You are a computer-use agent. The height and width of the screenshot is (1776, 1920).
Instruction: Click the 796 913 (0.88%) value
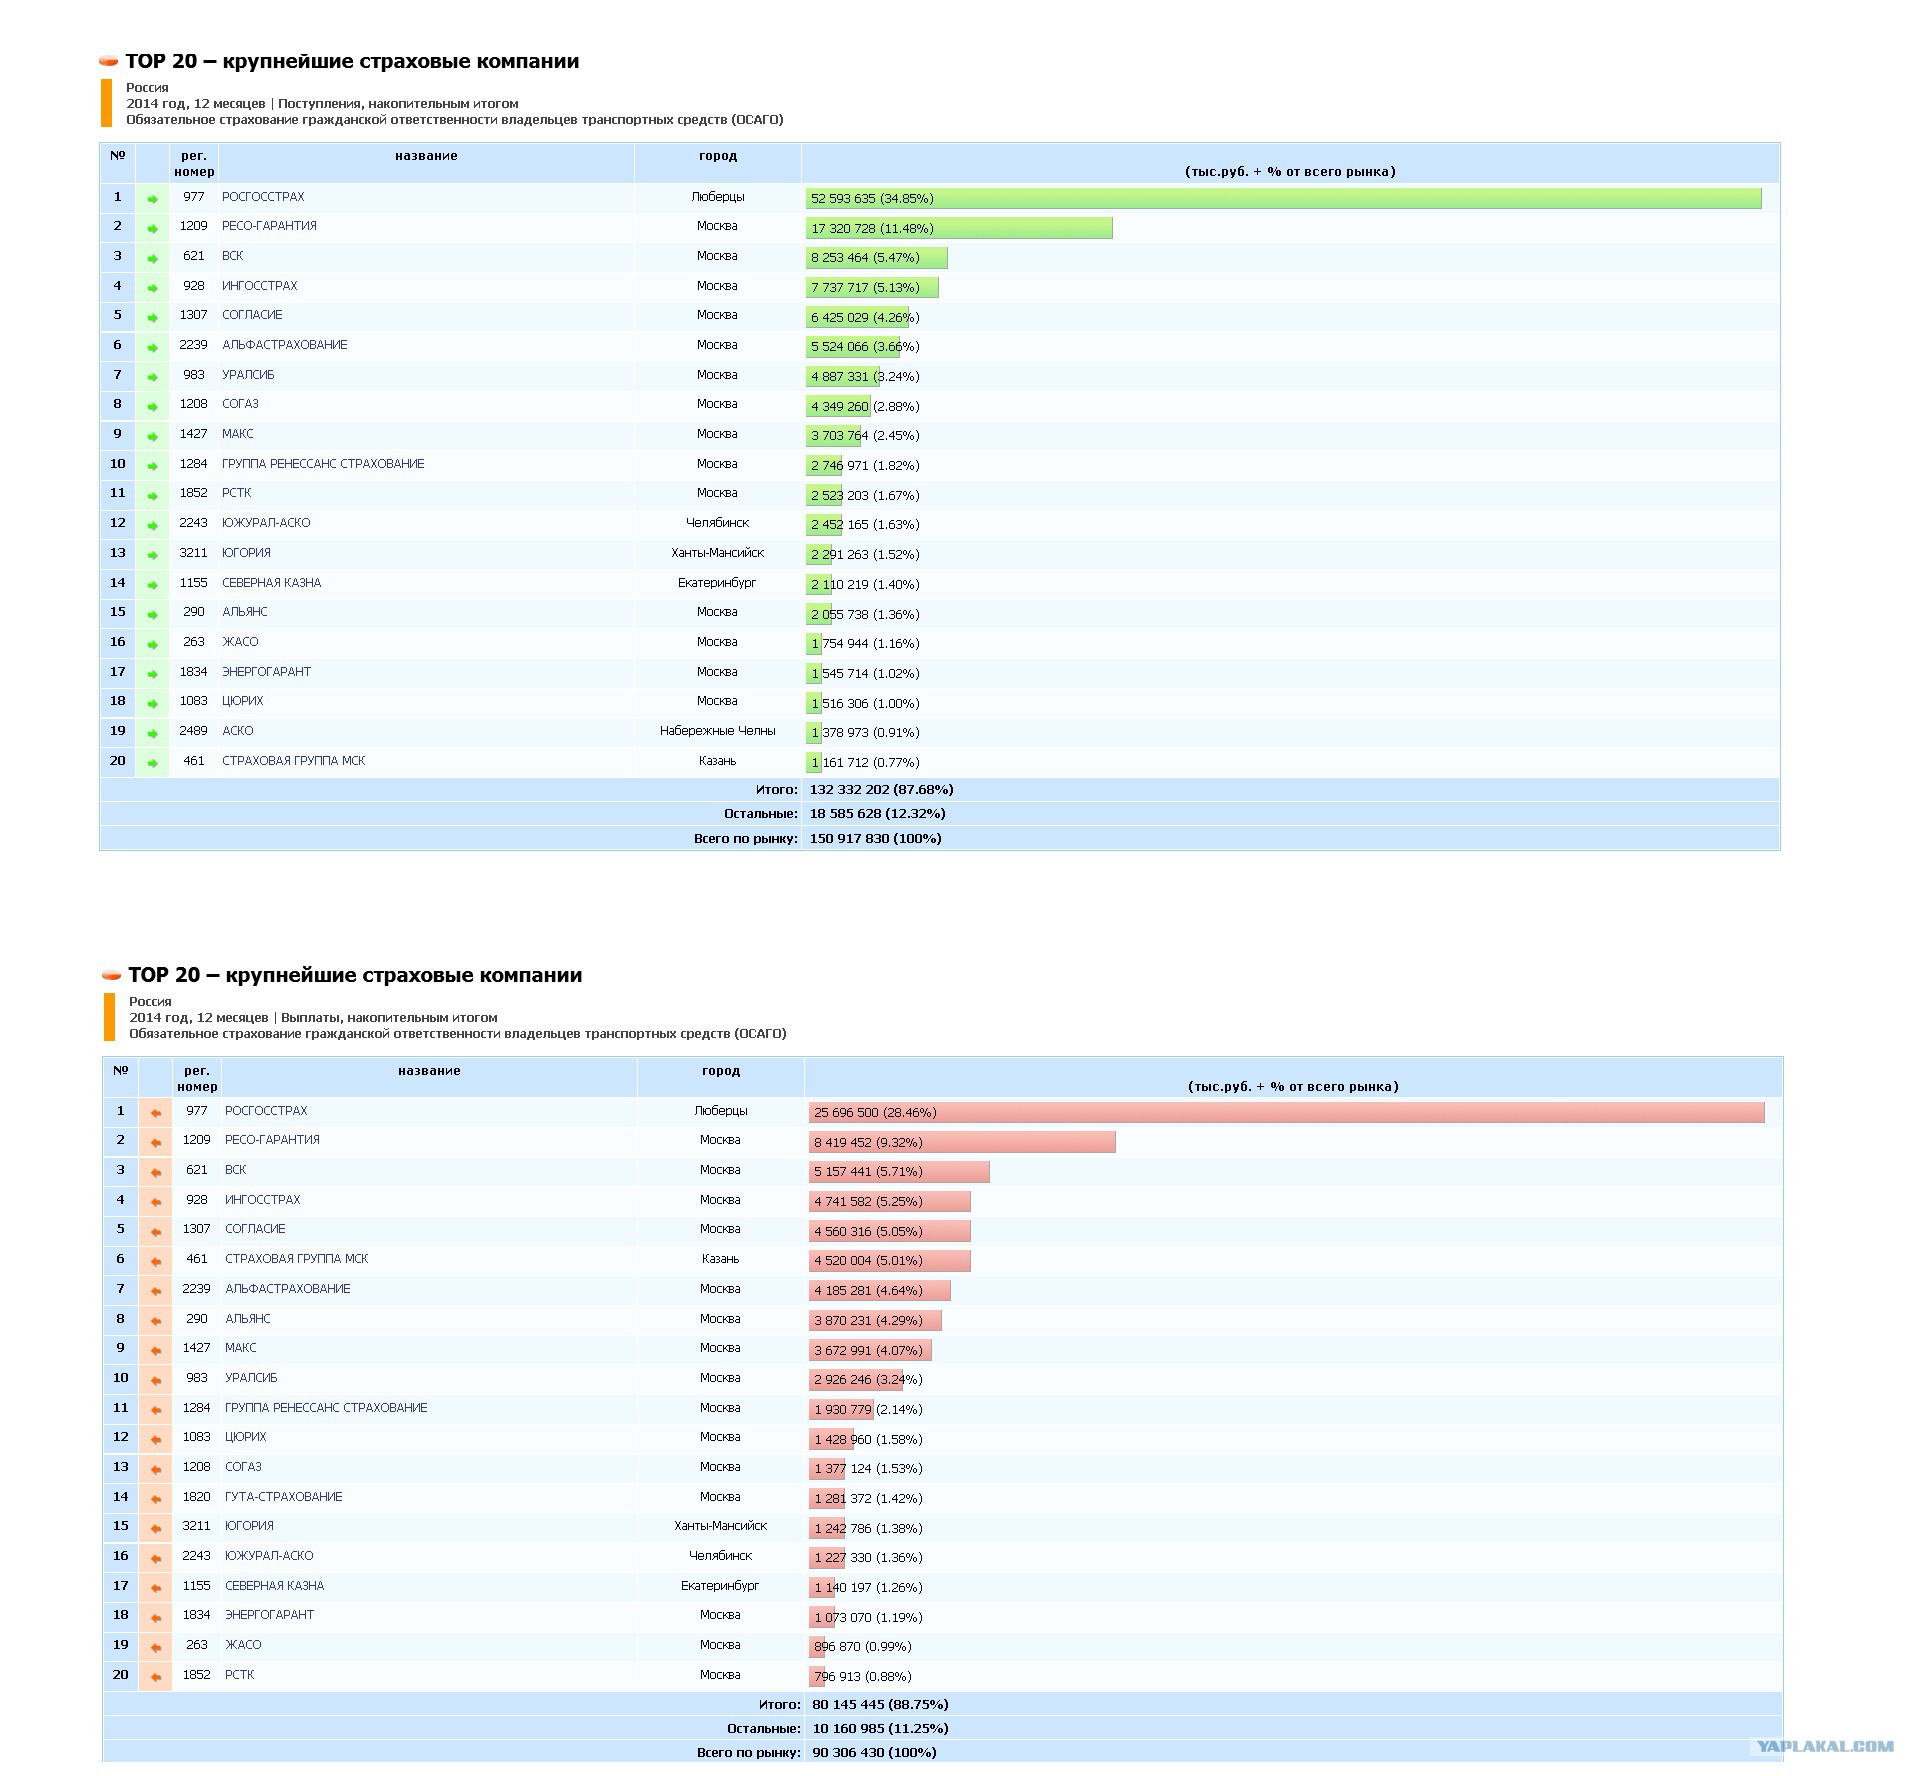[x=862, y=1677]
